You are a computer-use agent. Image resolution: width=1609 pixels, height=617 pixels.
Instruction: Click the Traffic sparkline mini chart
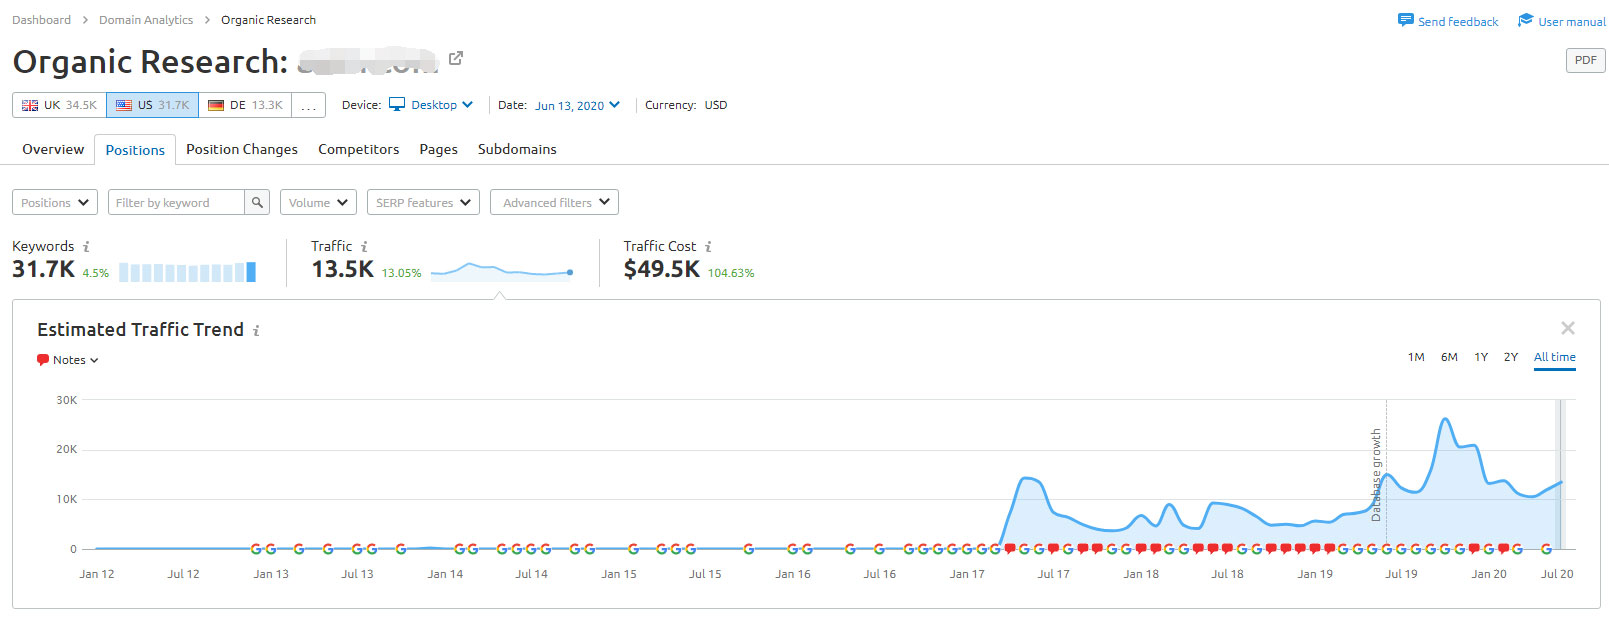coord(501,270)
